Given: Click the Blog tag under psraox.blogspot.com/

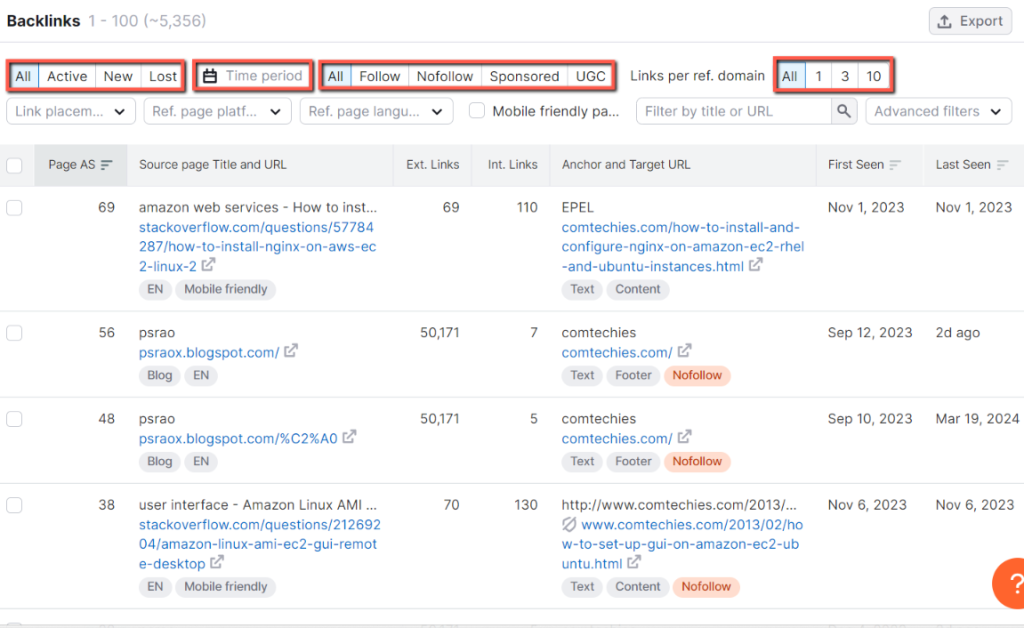Looking at the screenshot, I should click(159, 375).
